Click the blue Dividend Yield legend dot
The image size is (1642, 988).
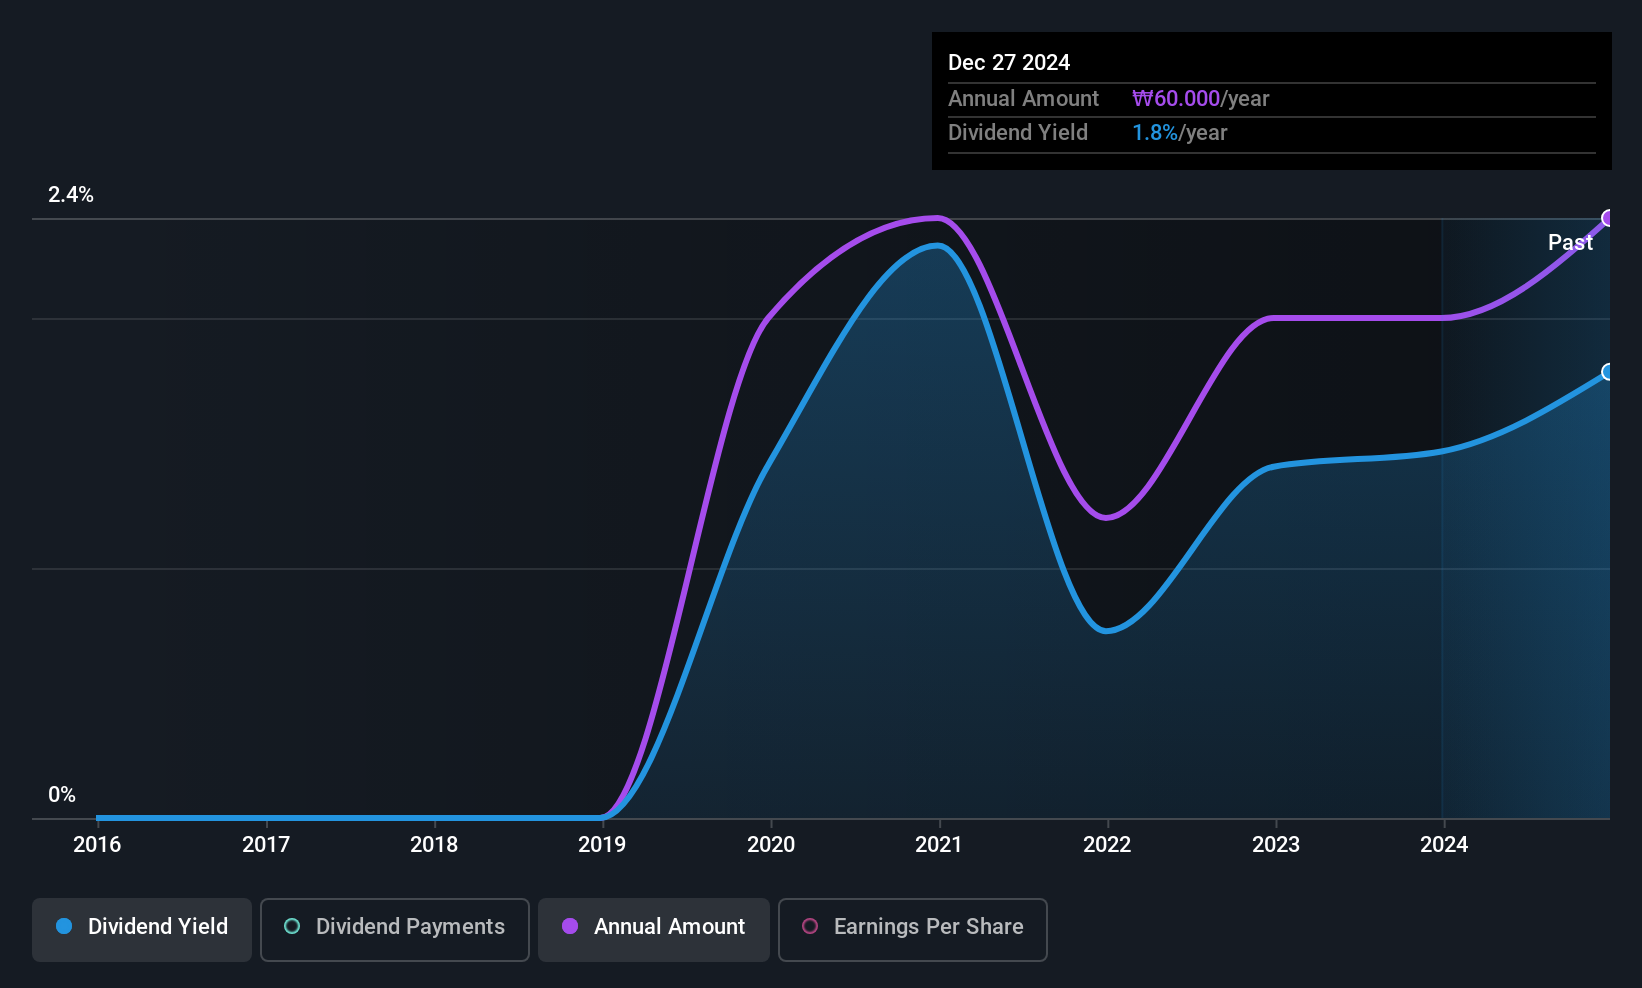tap(64, 926)
